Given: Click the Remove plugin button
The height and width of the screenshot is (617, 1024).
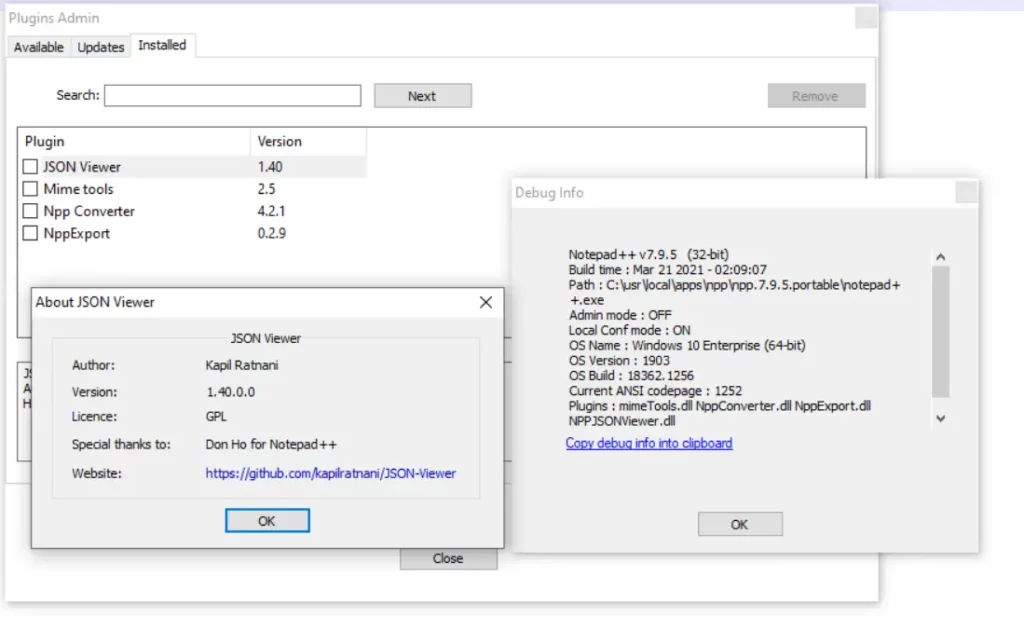Looking at the screenshot, I should [x=816, y=96].
